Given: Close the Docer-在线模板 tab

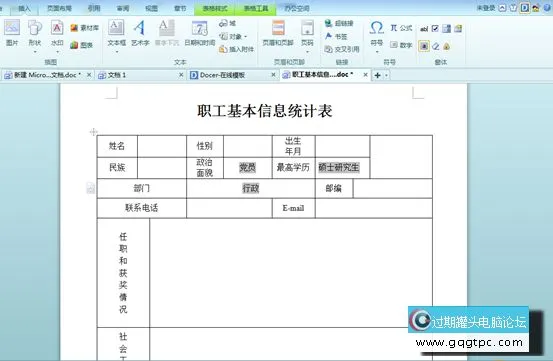Looking at the screenshot, I should tap(273, 75).
